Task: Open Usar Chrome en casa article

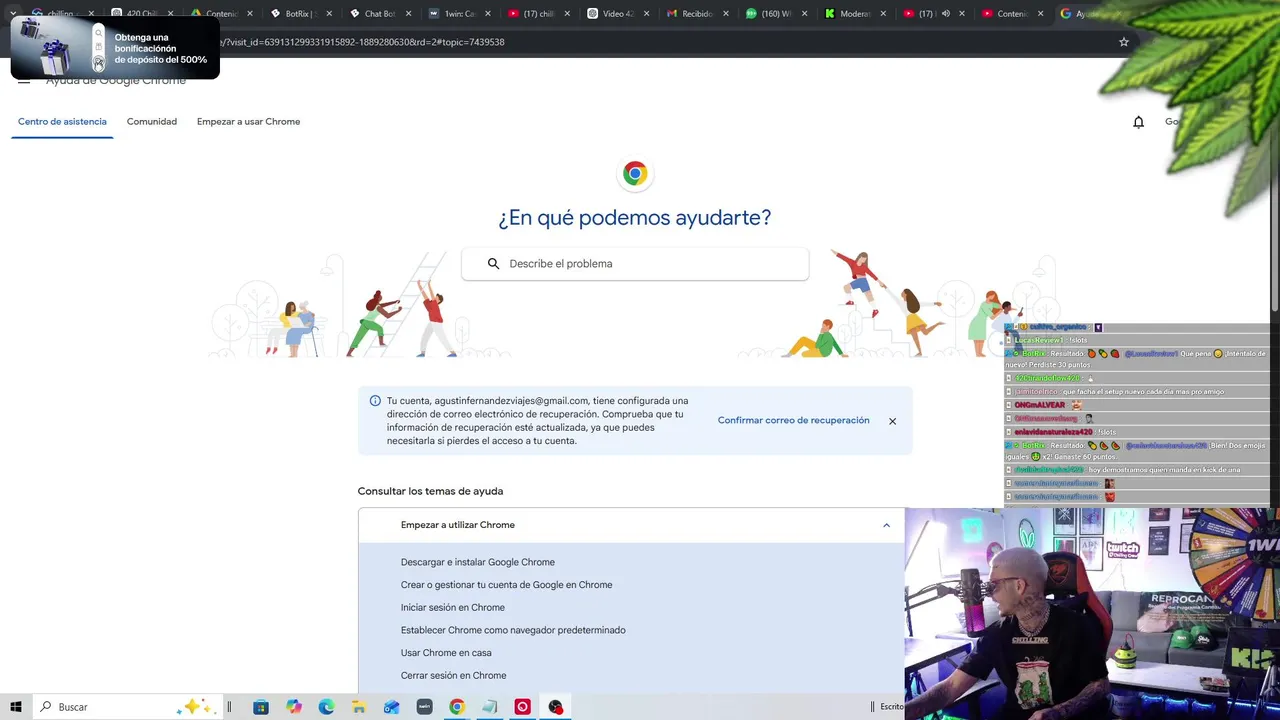Action: 446,653
